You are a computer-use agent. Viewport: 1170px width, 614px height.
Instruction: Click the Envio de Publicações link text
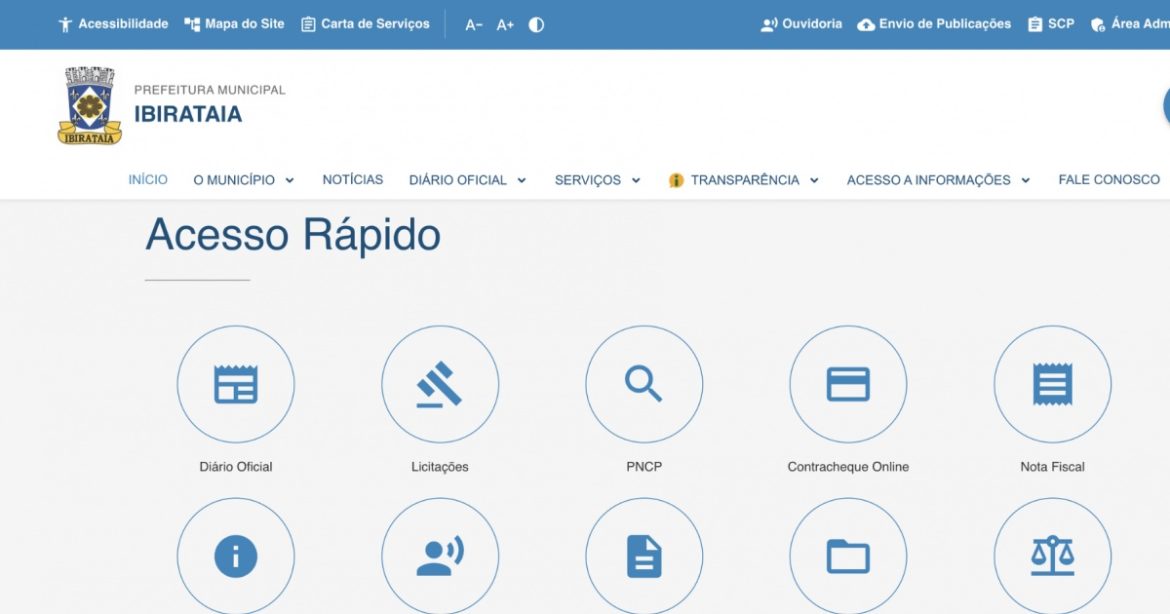coord(945,24)
